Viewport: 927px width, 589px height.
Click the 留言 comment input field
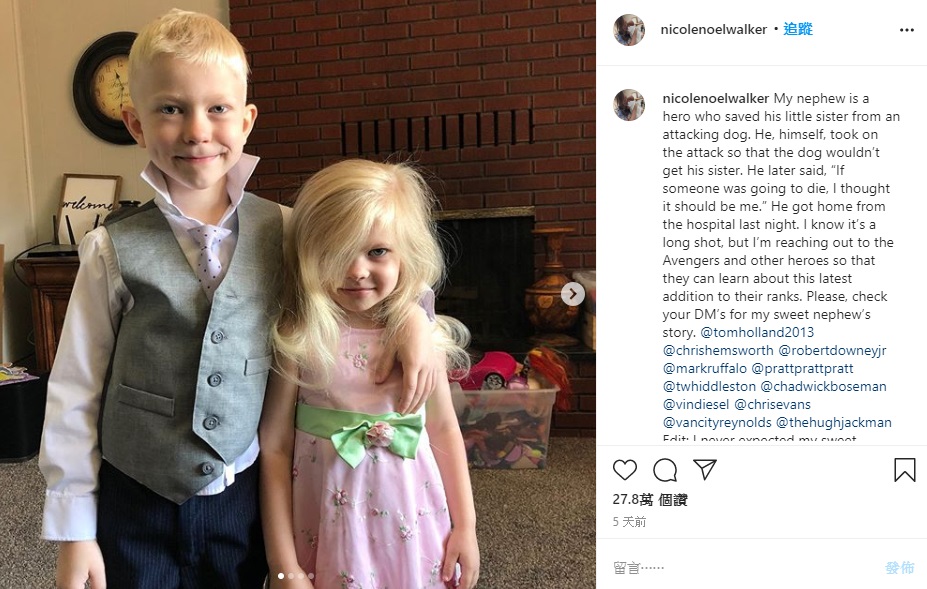point(745,568)
